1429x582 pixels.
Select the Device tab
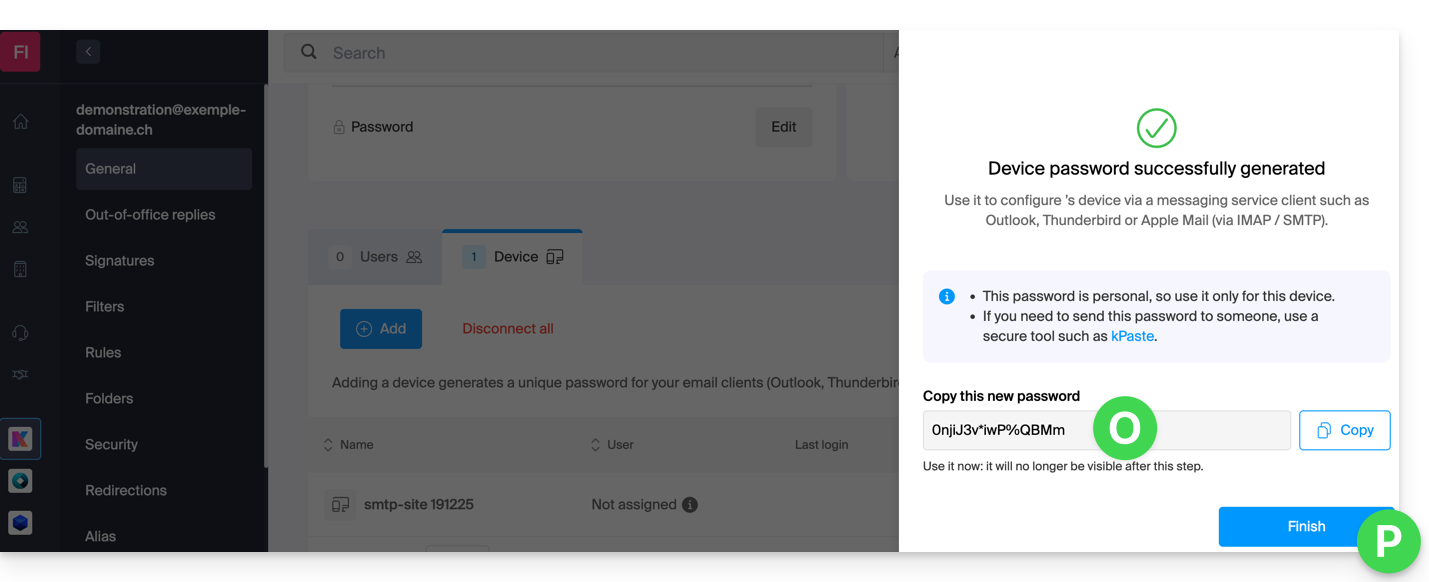[514, 257]
